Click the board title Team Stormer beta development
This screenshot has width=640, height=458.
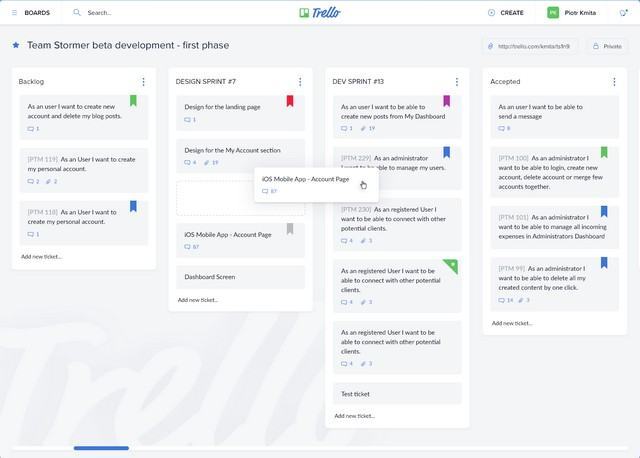pos(128,45)
